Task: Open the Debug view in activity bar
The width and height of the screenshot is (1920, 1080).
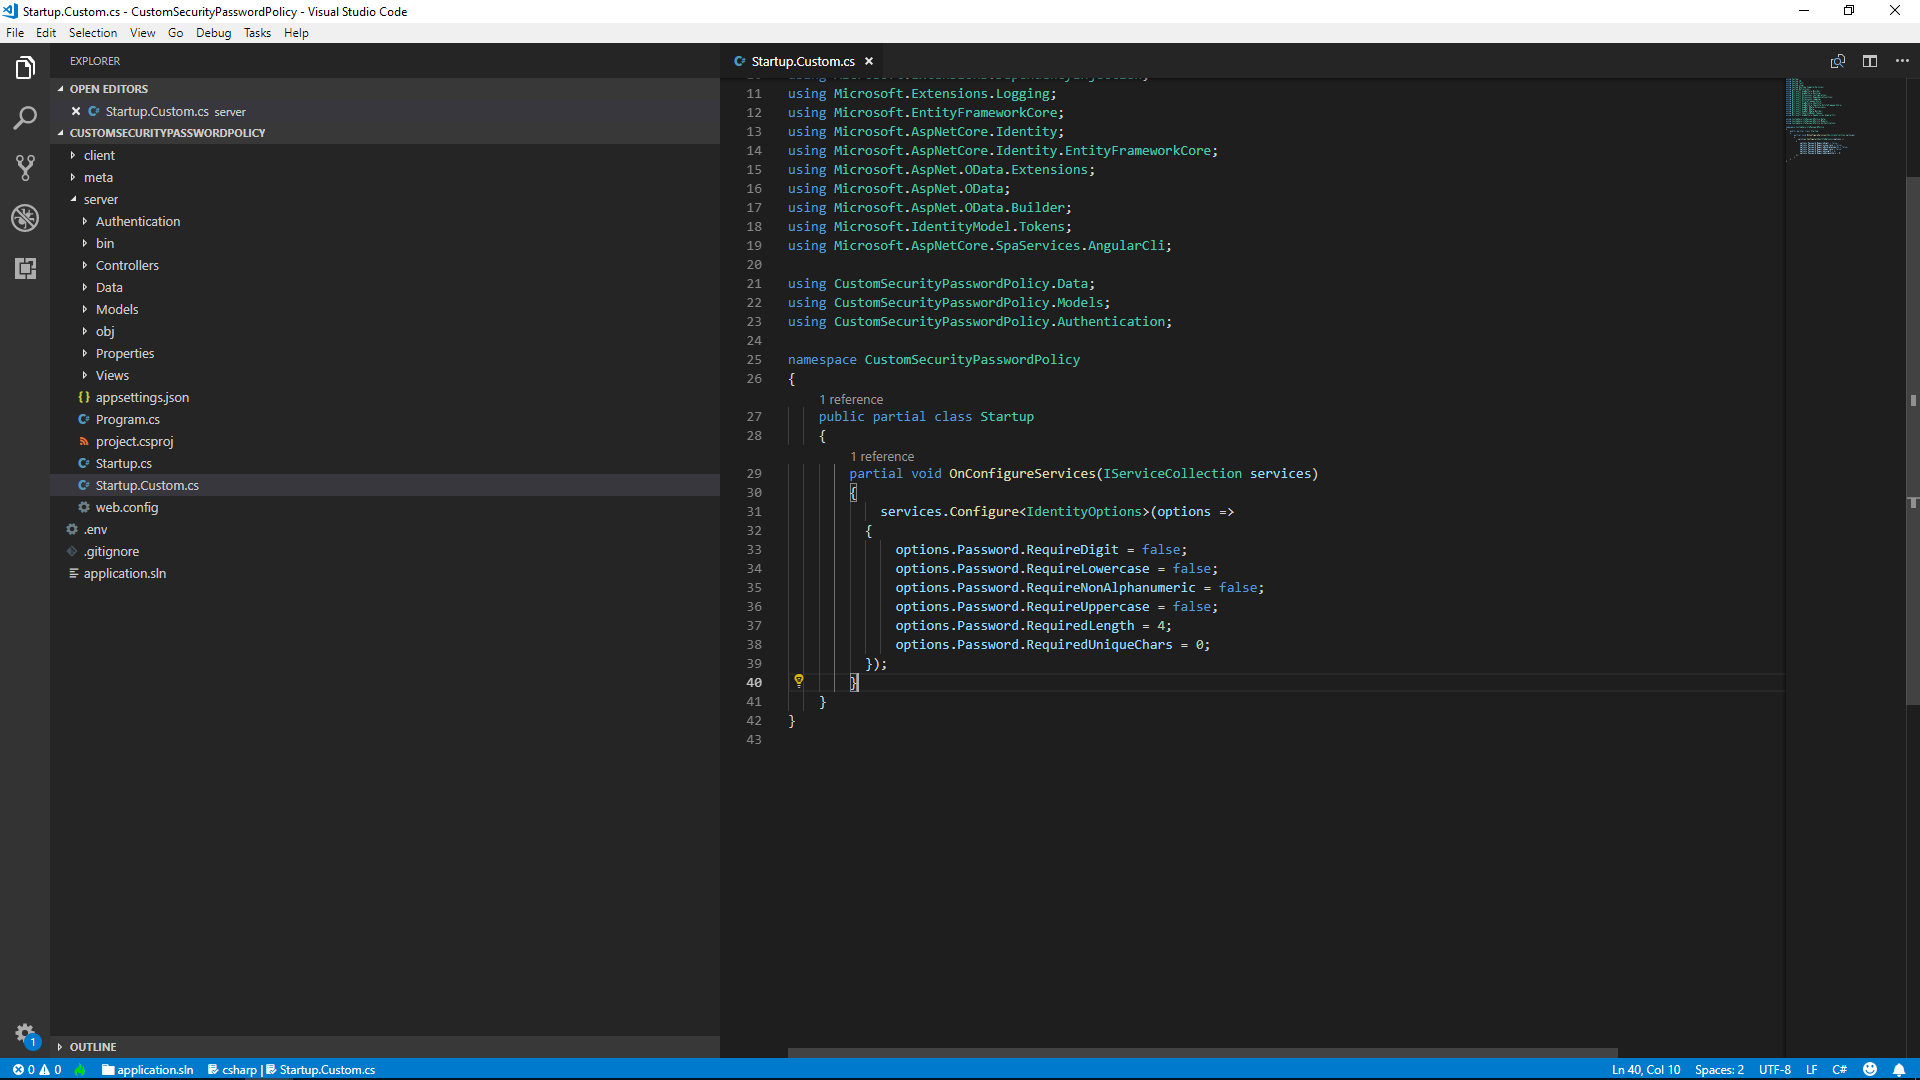Action: point(25,218)
